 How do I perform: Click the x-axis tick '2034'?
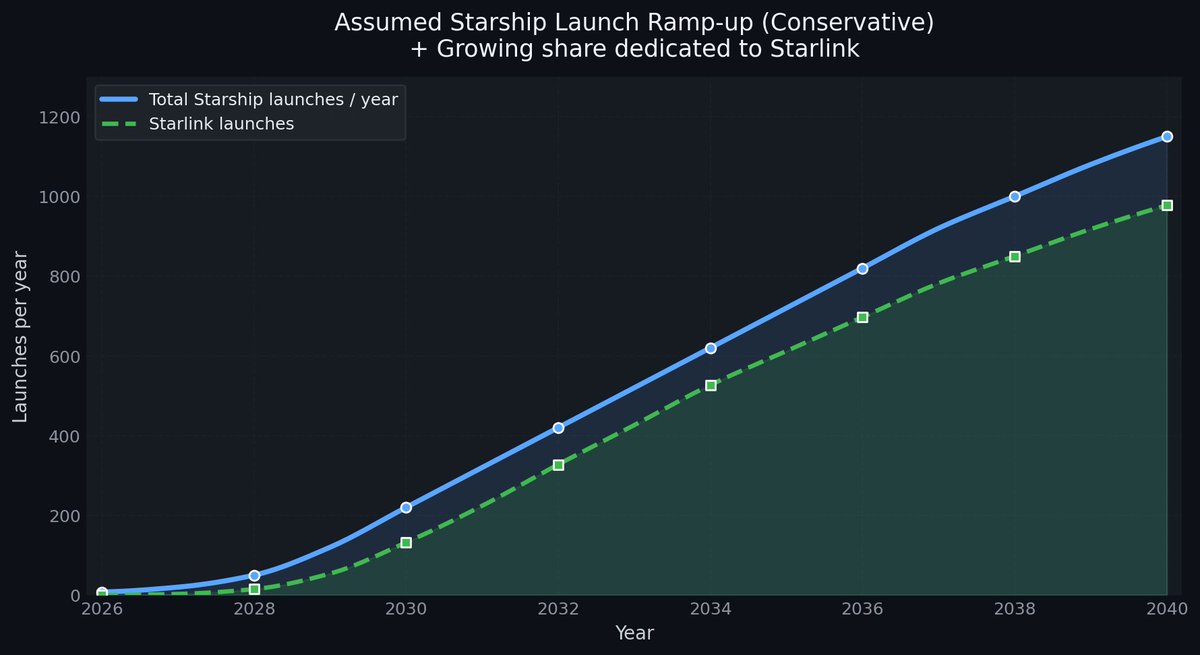(710, 609)
